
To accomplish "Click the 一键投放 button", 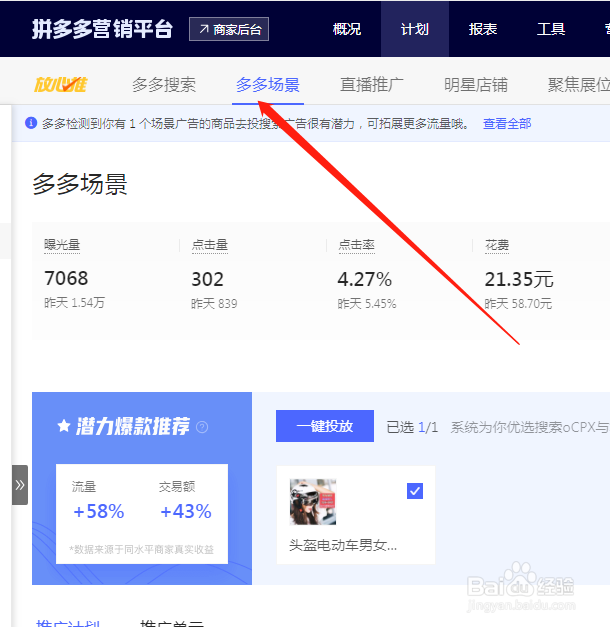I will (x=325, y=426).
